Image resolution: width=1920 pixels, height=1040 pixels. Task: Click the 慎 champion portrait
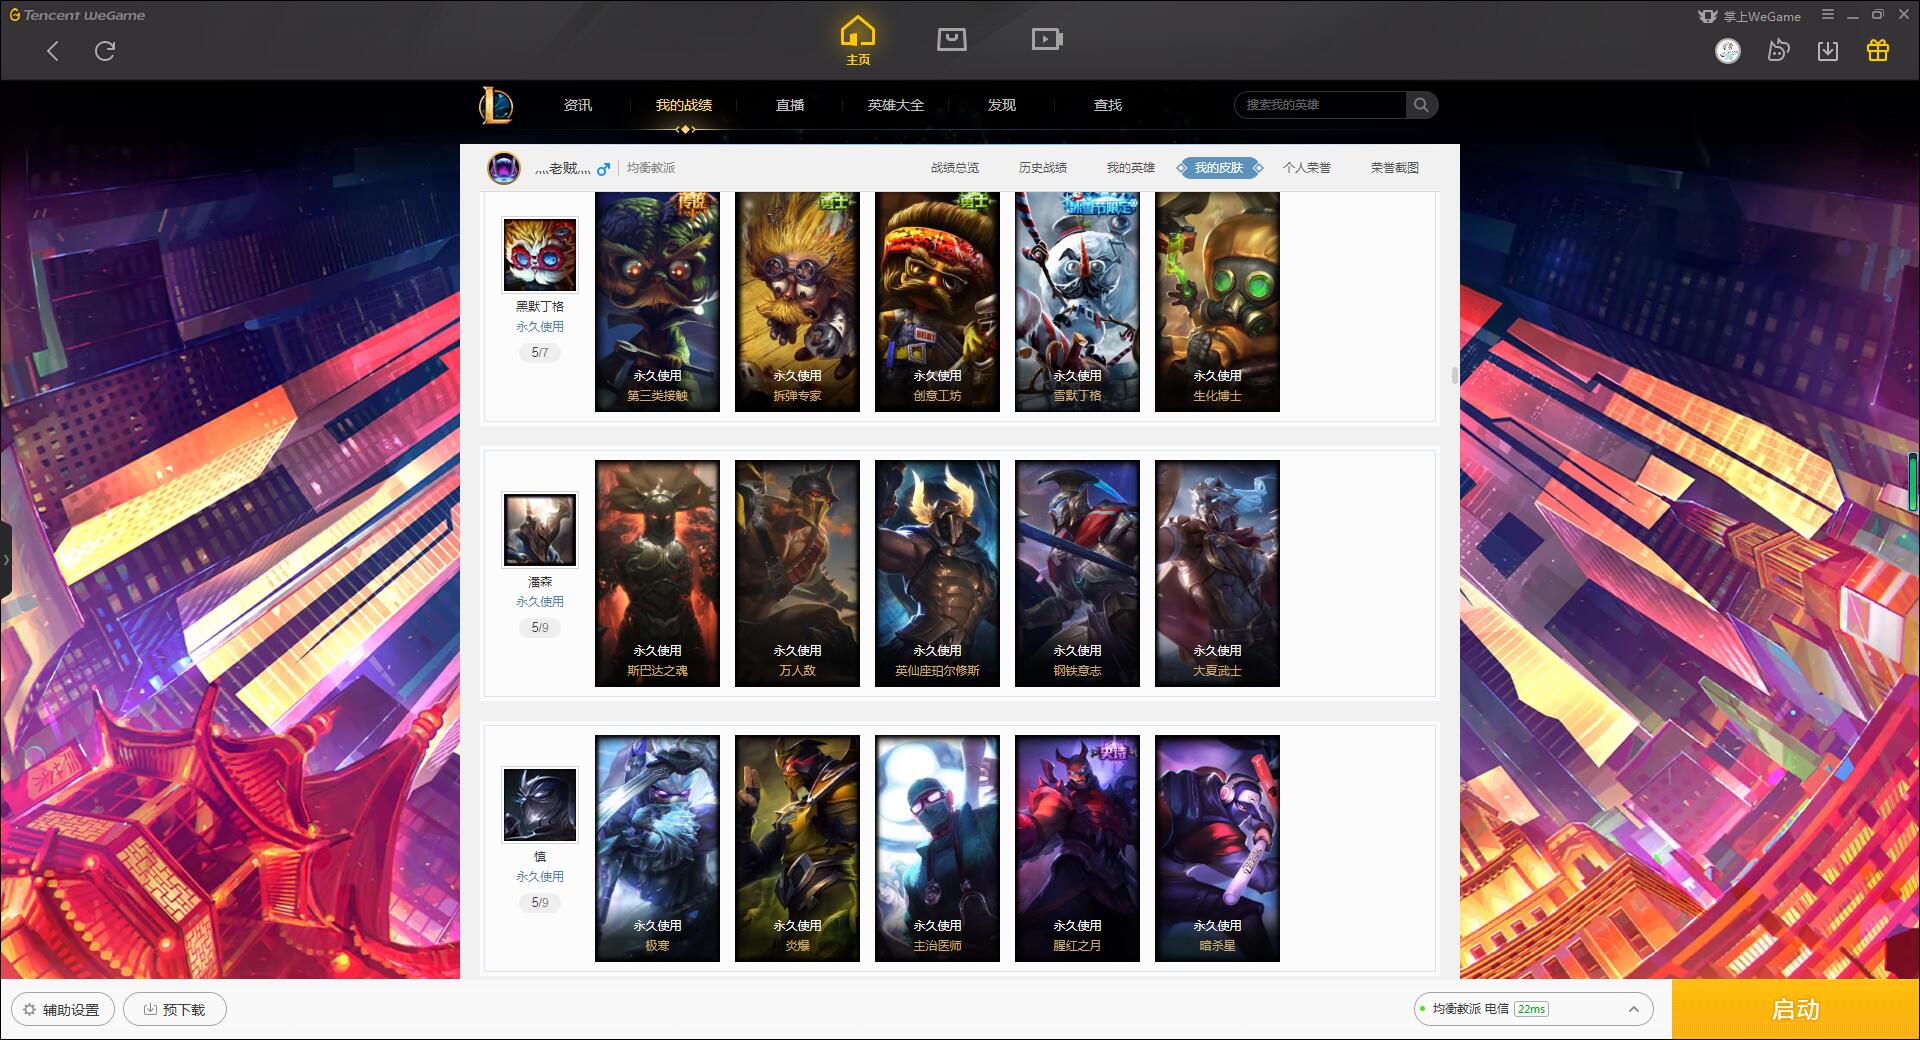point(540,805)
